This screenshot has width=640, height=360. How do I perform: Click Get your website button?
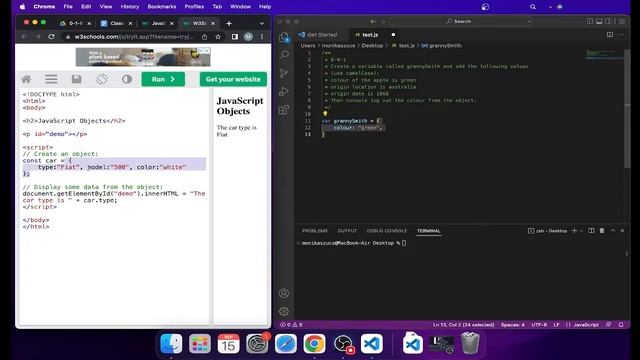point(233,79)
